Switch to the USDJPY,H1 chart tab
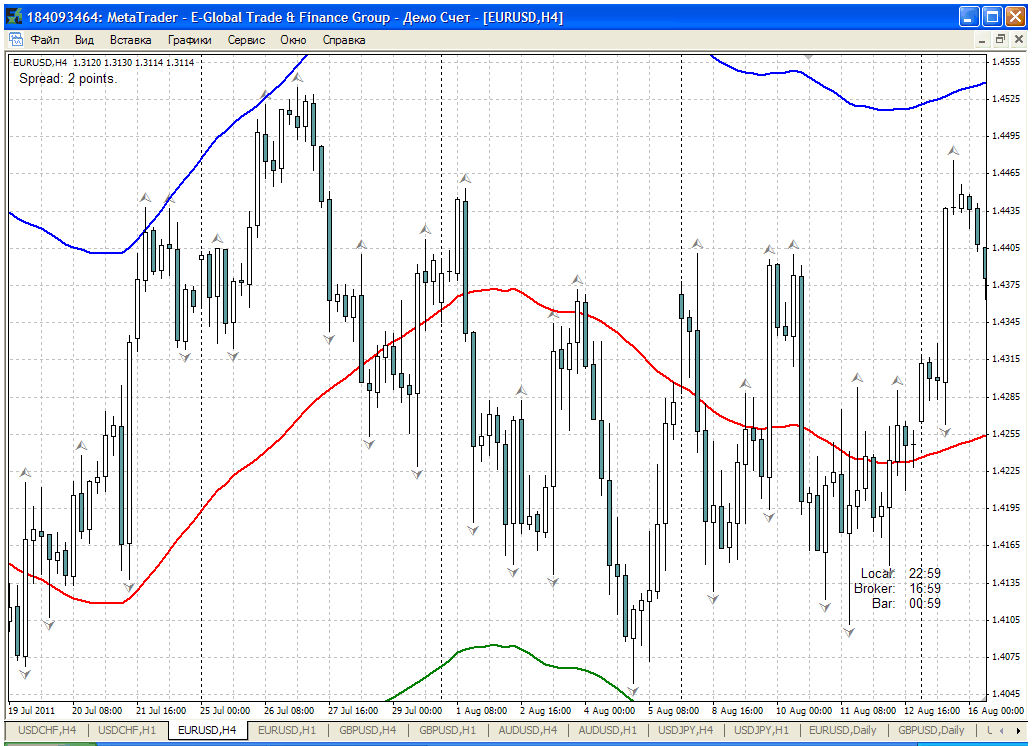Screen dimensions: 1032x746 click(761, 730)
